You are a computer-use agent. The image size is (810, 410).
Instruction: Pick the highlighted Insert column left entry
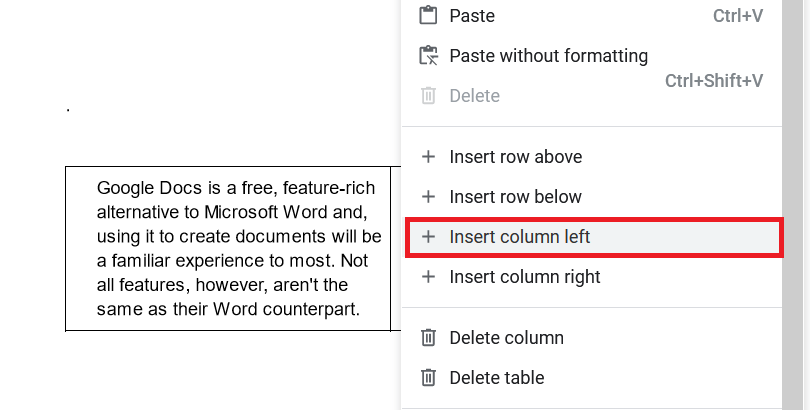pos(520,237)
